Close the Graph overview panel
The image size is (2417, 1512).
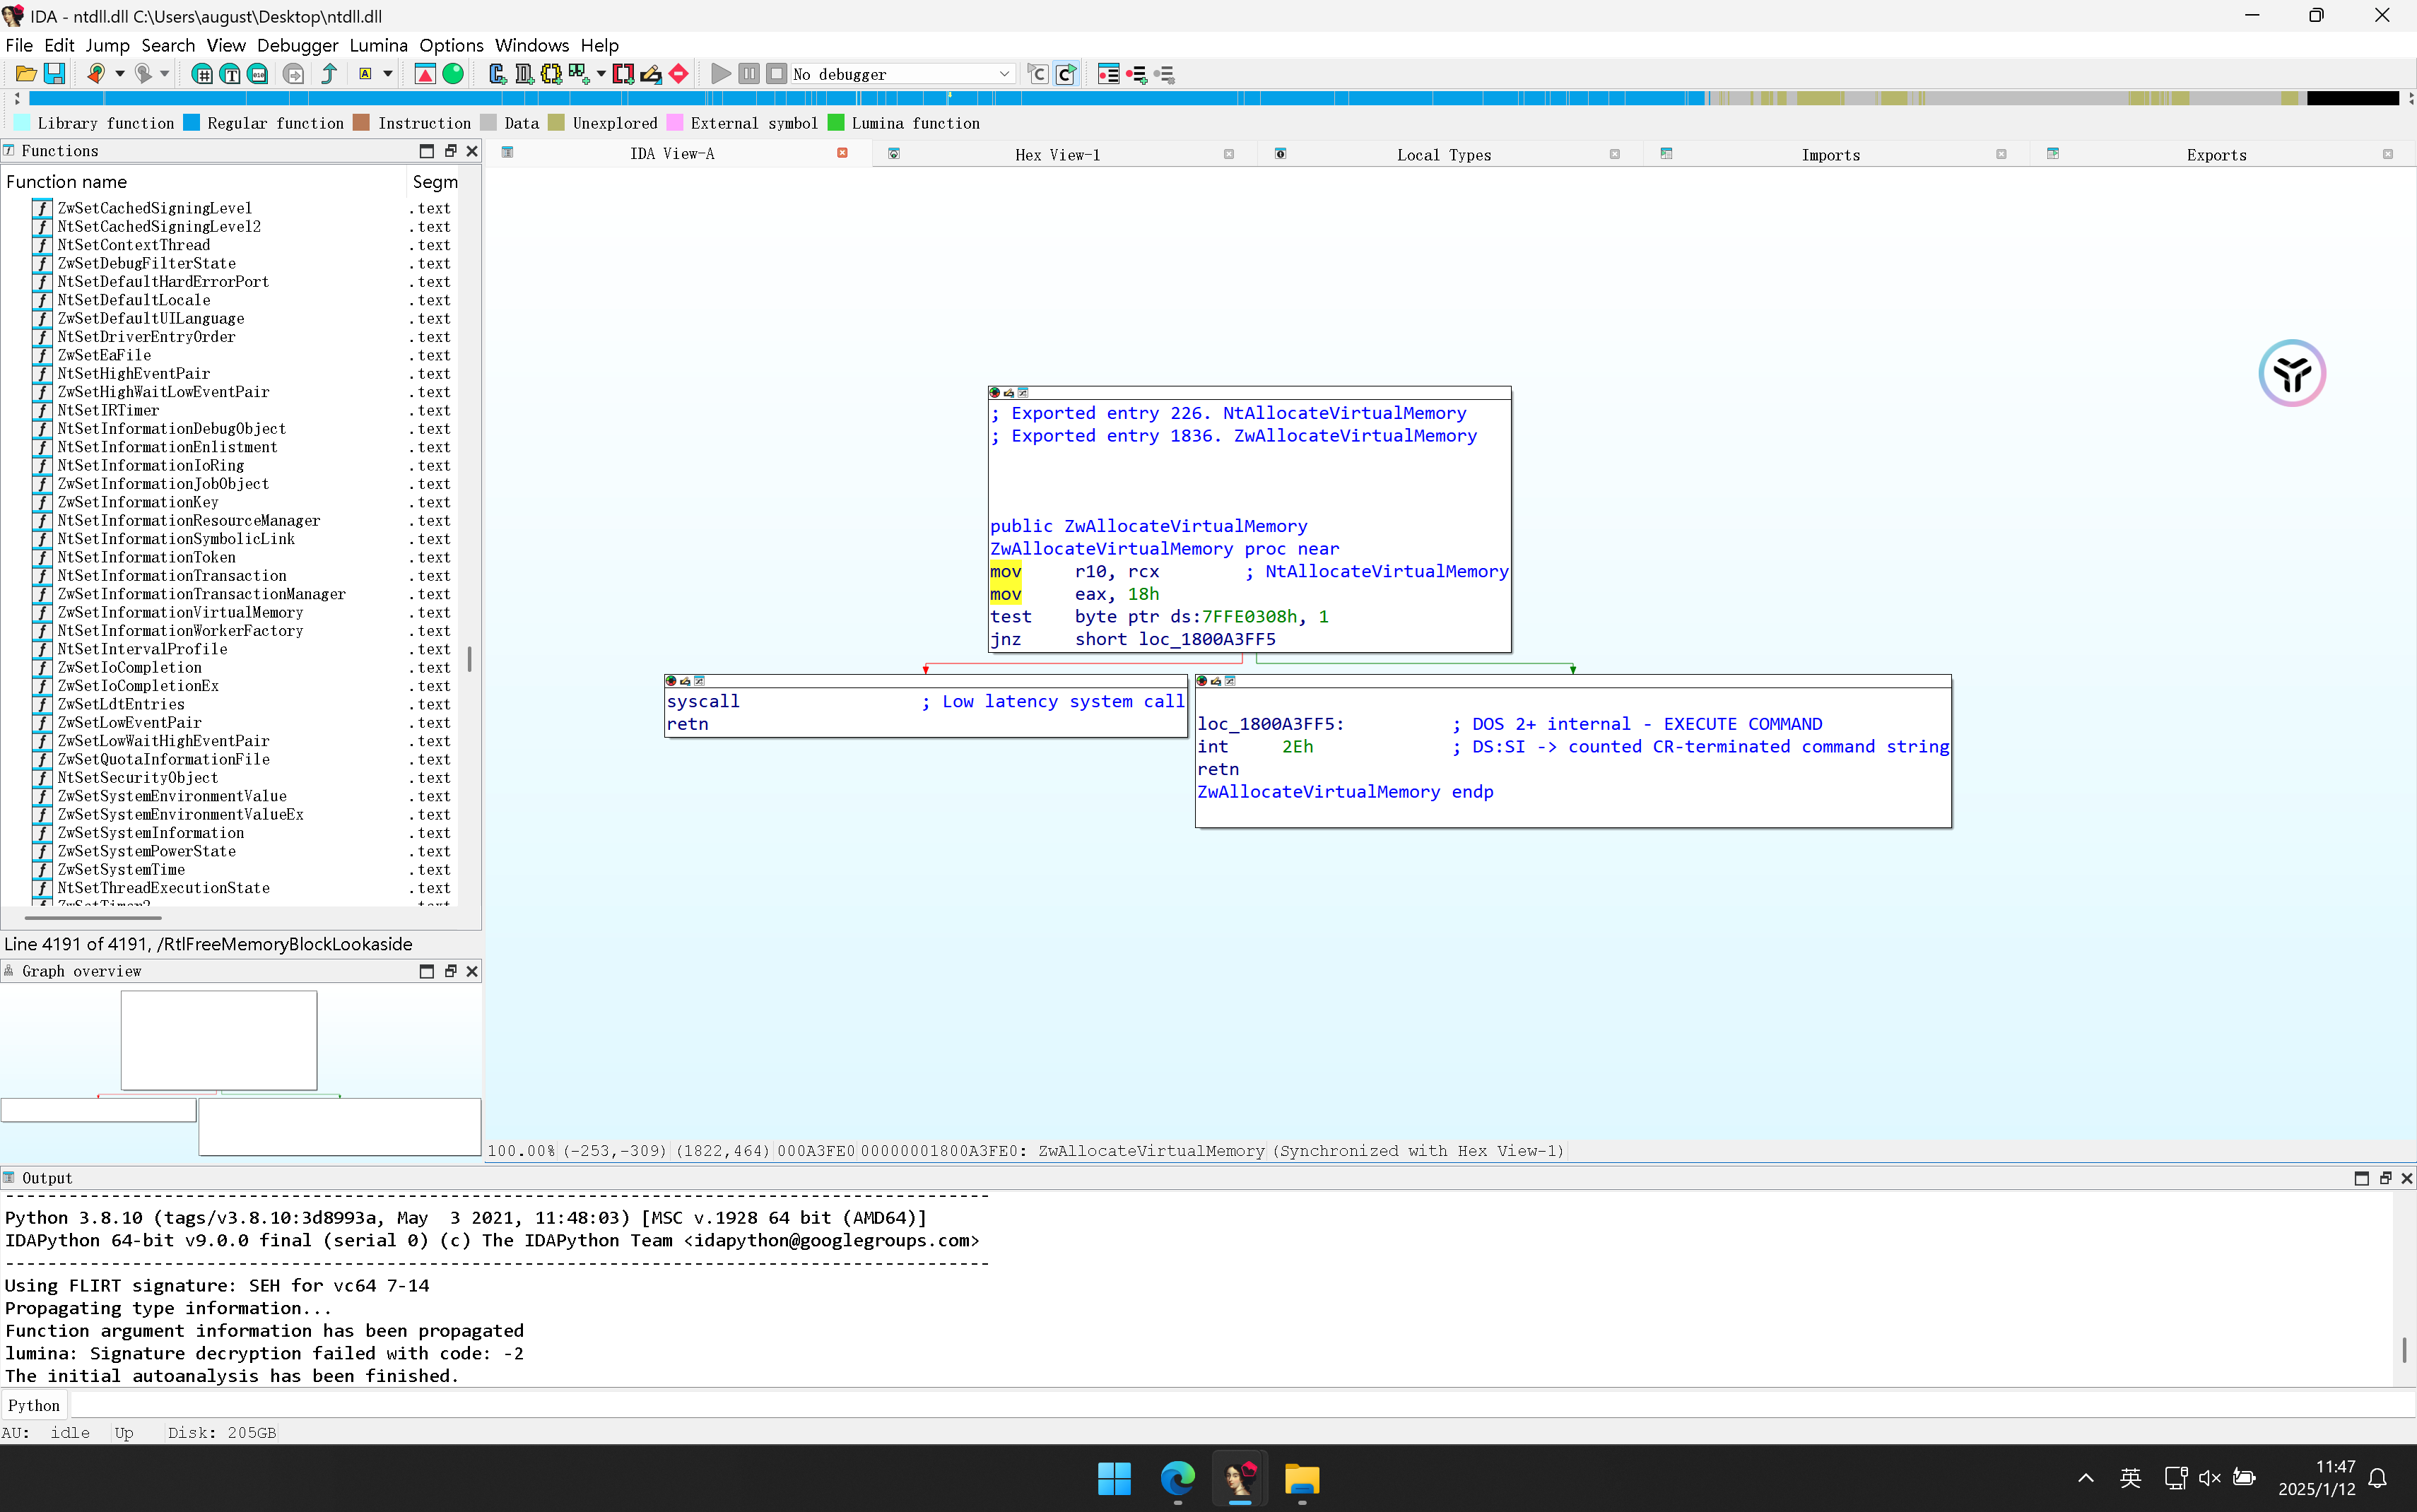(472, 971)
